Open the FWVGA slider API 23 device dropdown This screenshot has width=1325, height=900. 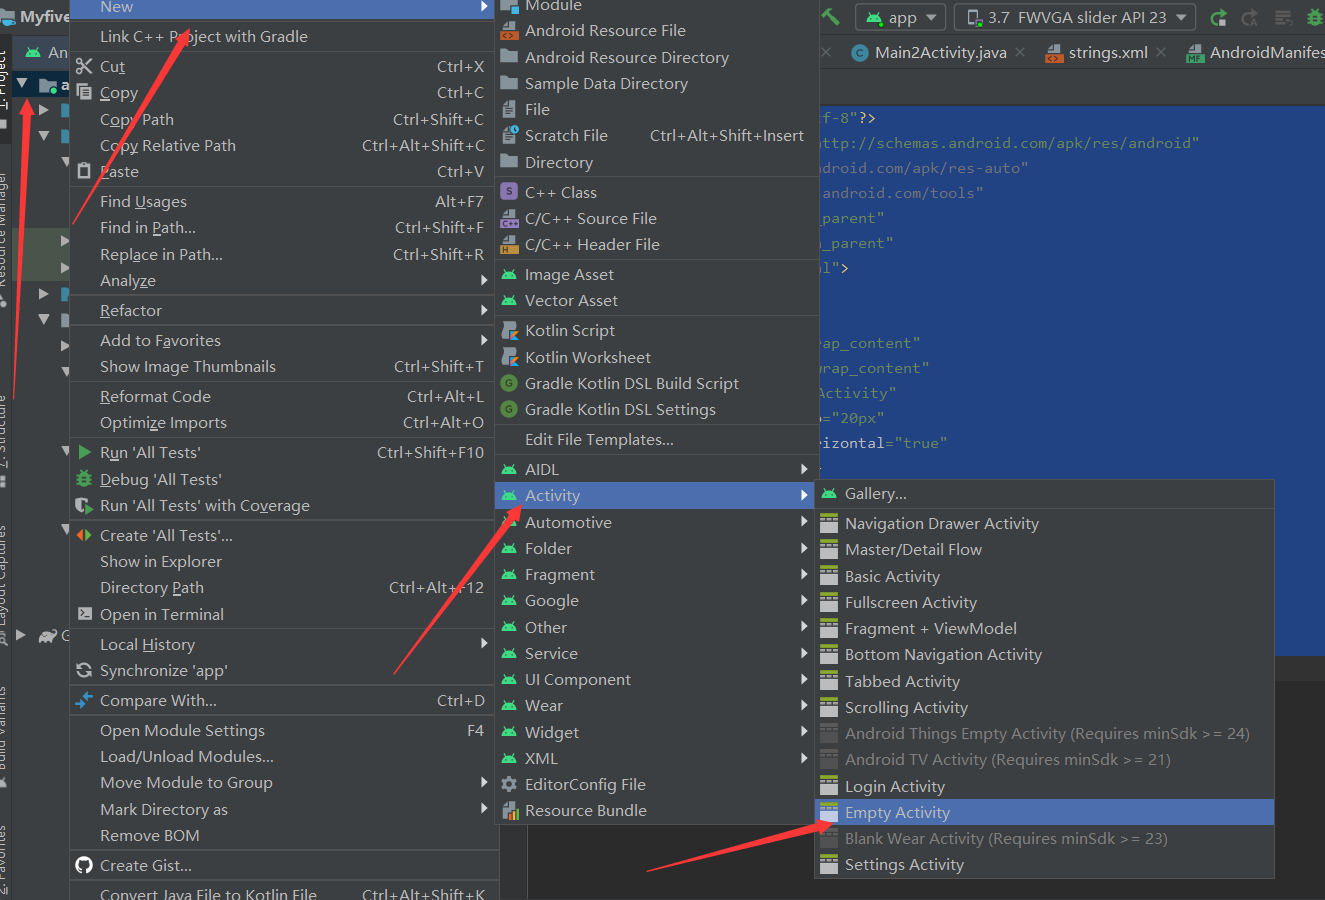click(x=1075, y=17)
